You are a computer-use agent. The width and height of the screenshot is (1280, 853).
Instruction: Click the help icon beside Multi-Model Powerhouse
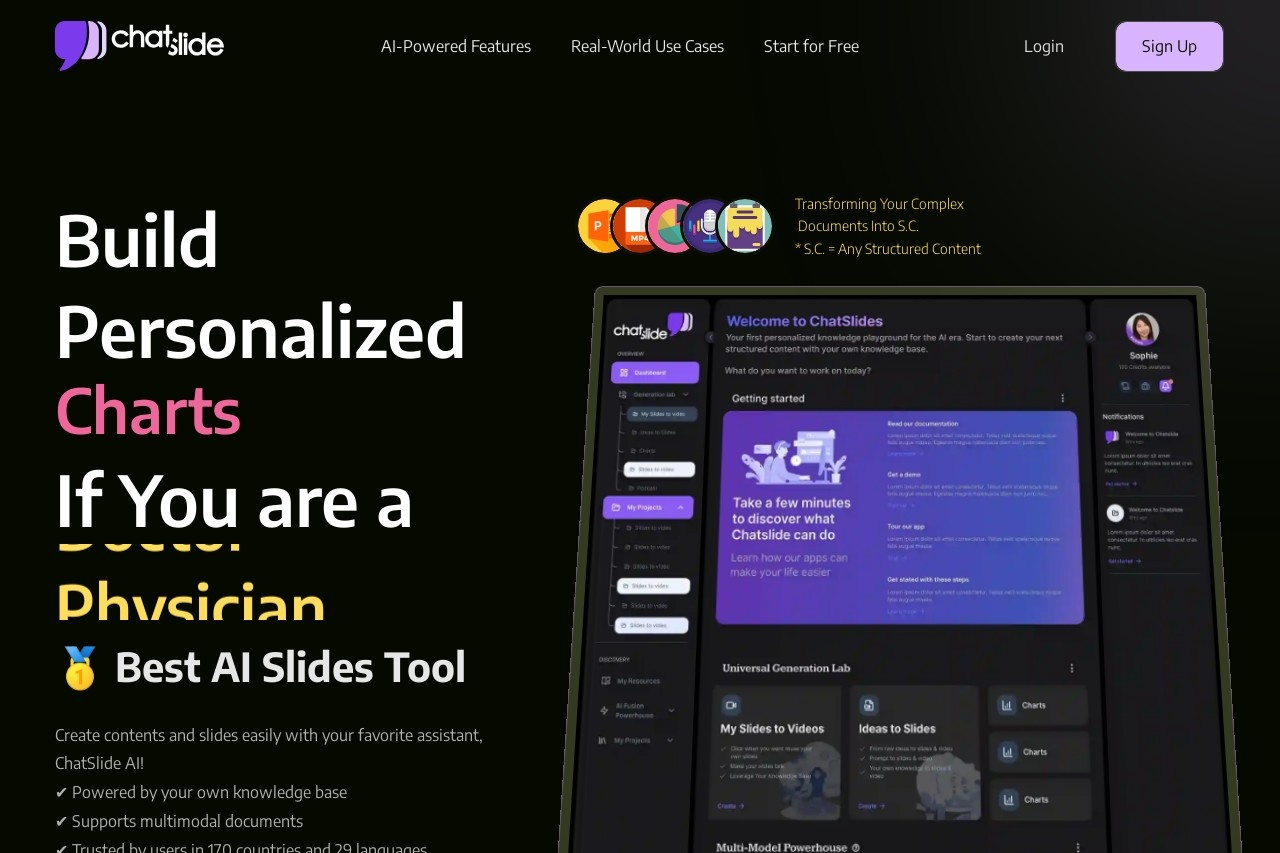[x=855, y=847]
